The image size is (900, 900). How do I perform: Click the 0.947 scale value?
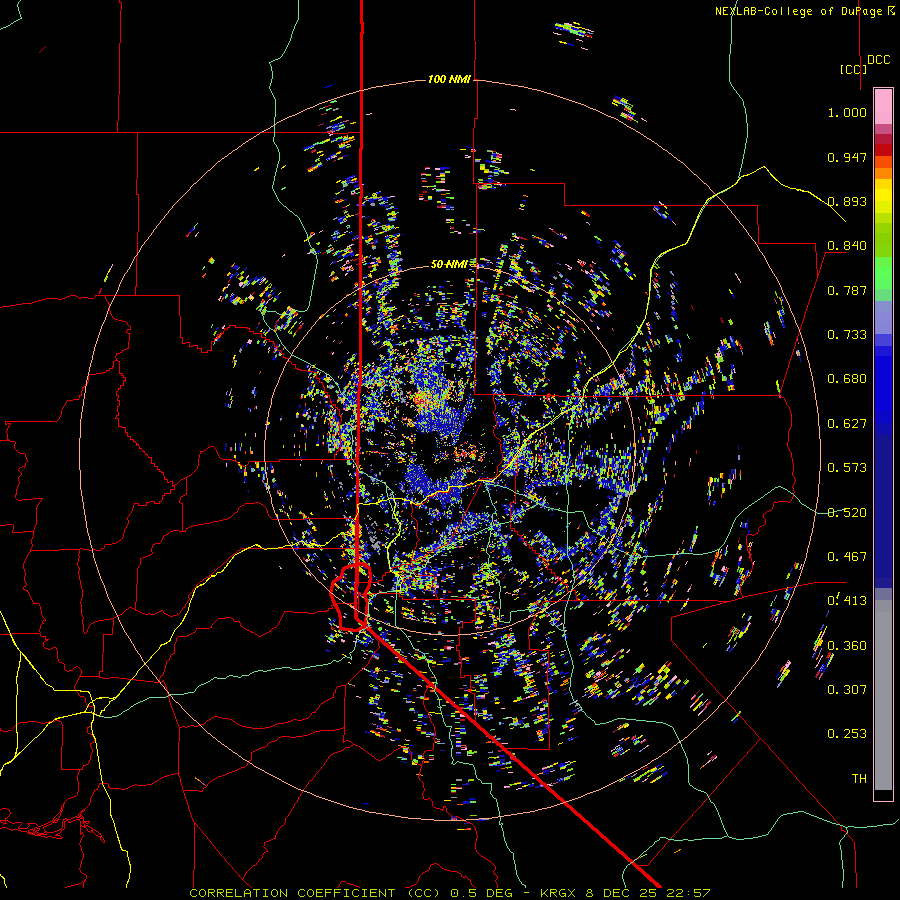847,157
